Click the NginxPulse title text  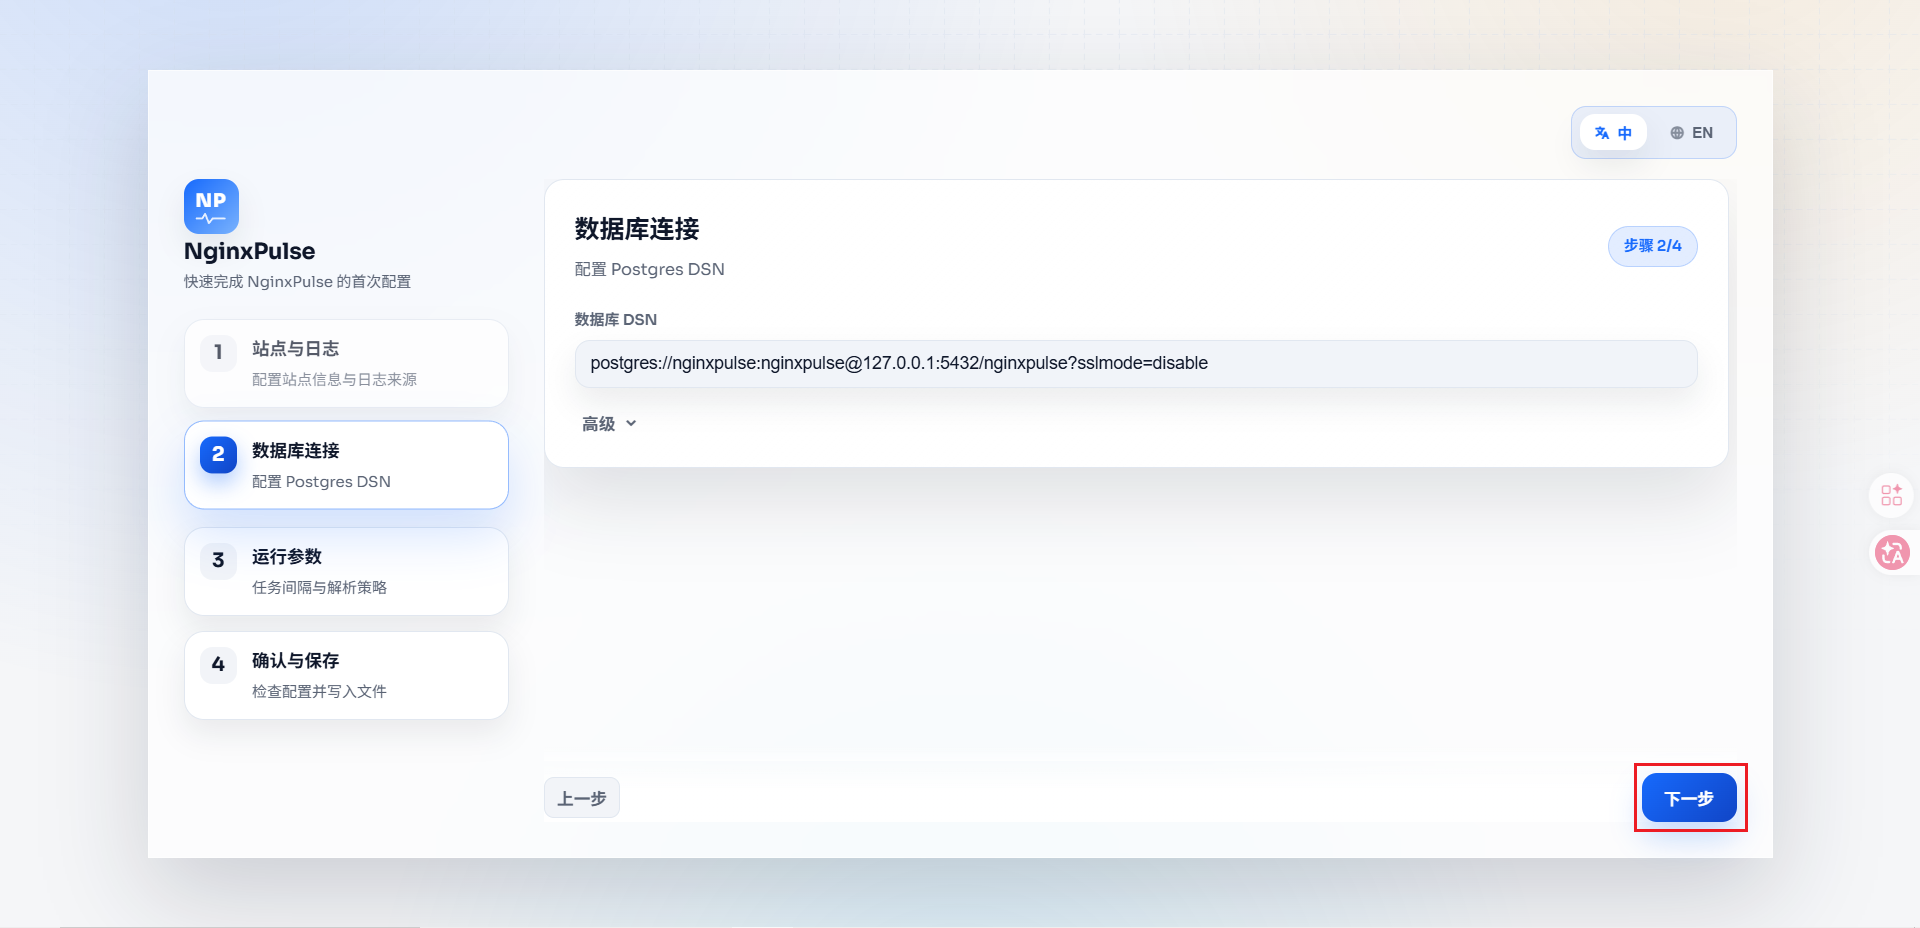(x=249, y=251)
